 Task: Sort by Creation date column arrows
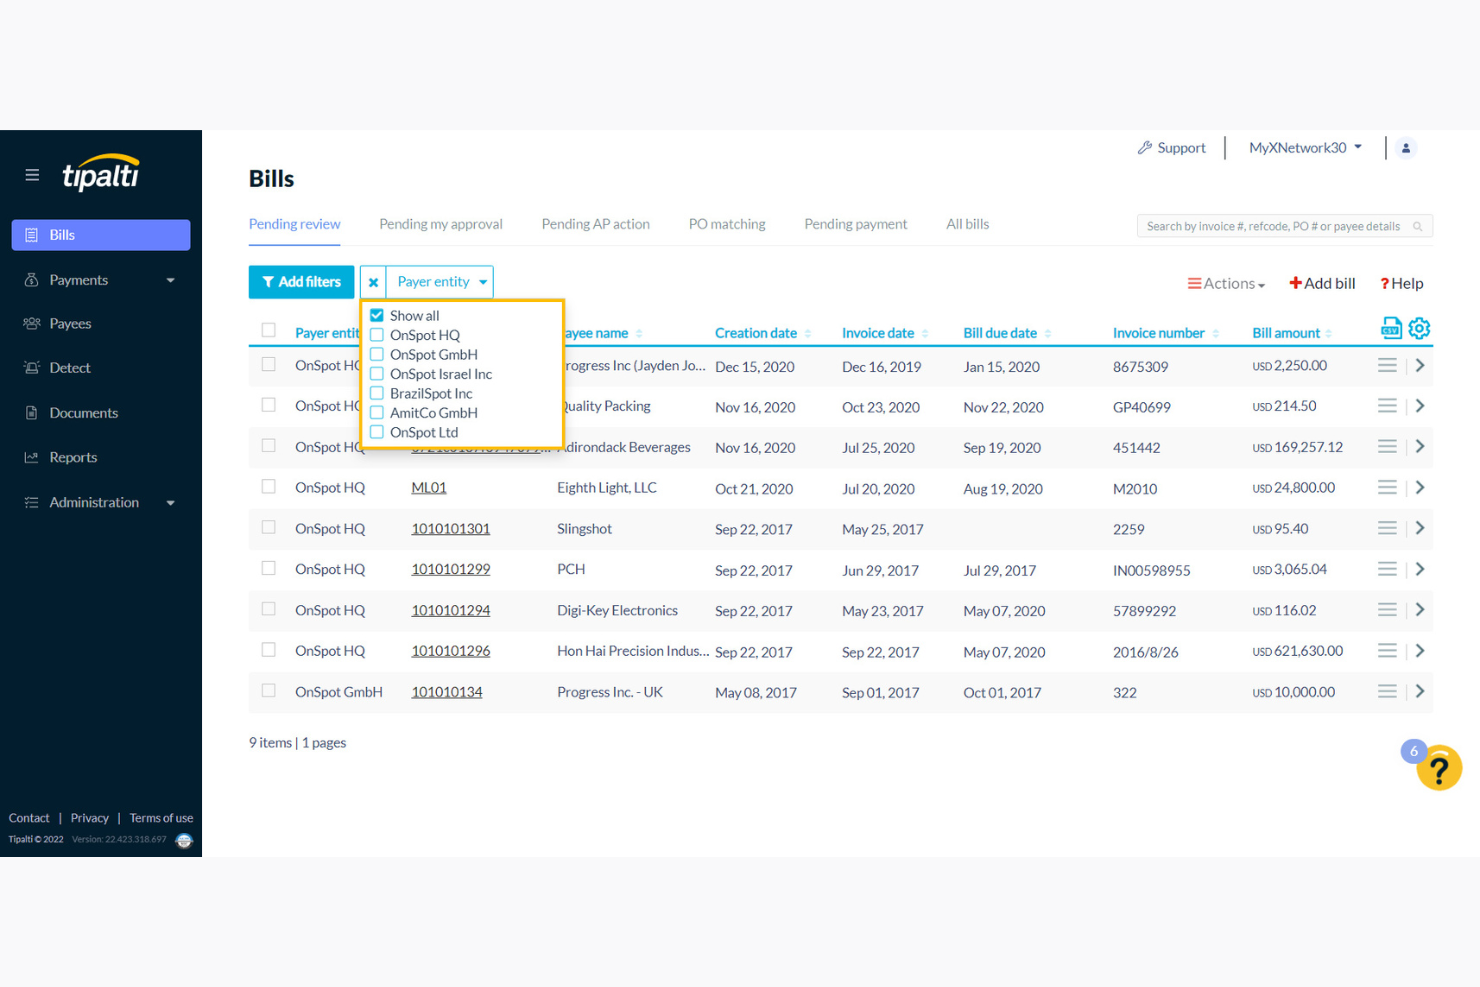(x=808, y=334)
